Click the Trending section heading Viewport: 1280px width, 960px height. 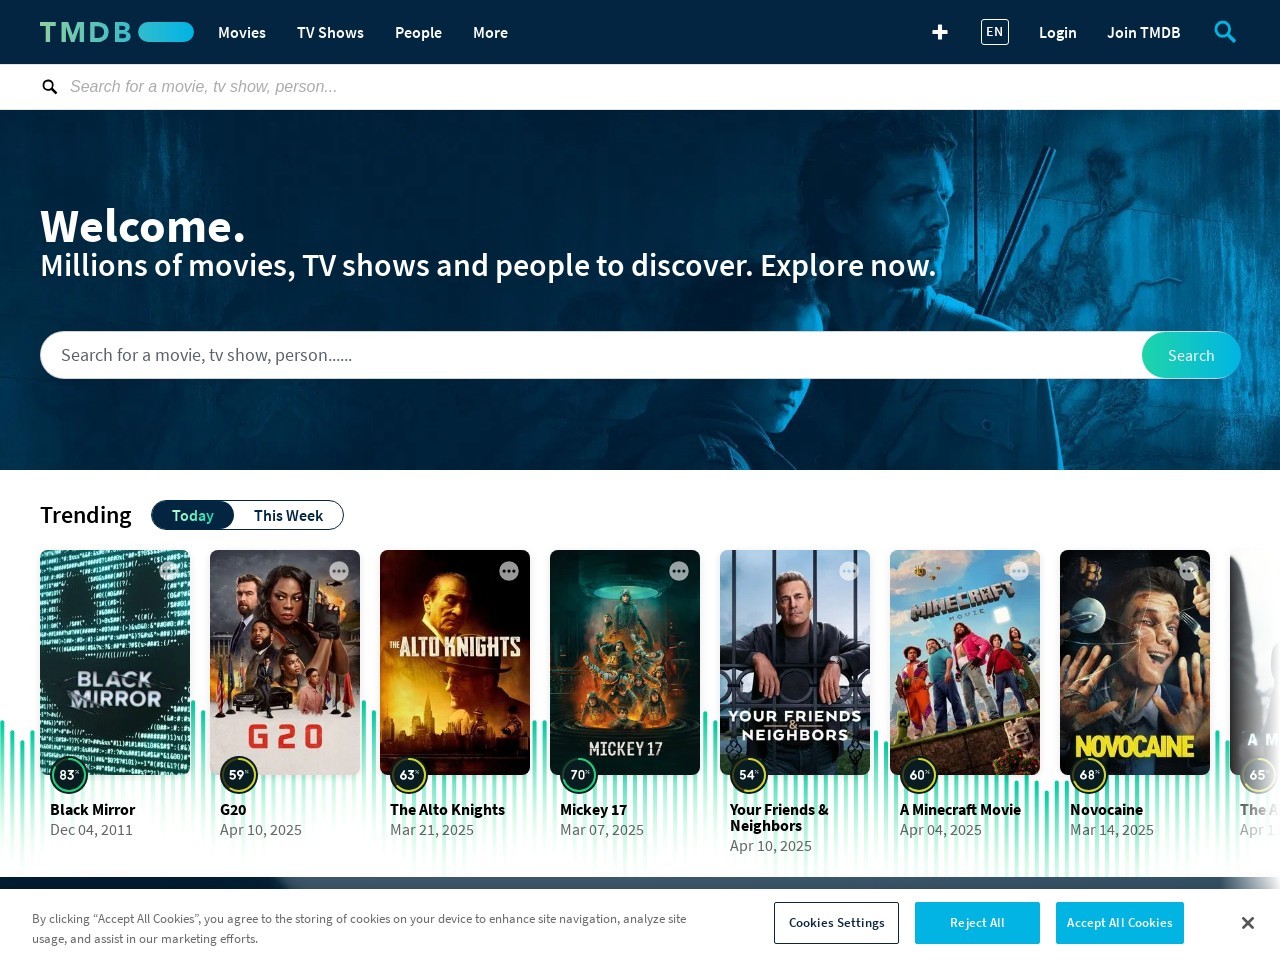[x=86, y=515]
